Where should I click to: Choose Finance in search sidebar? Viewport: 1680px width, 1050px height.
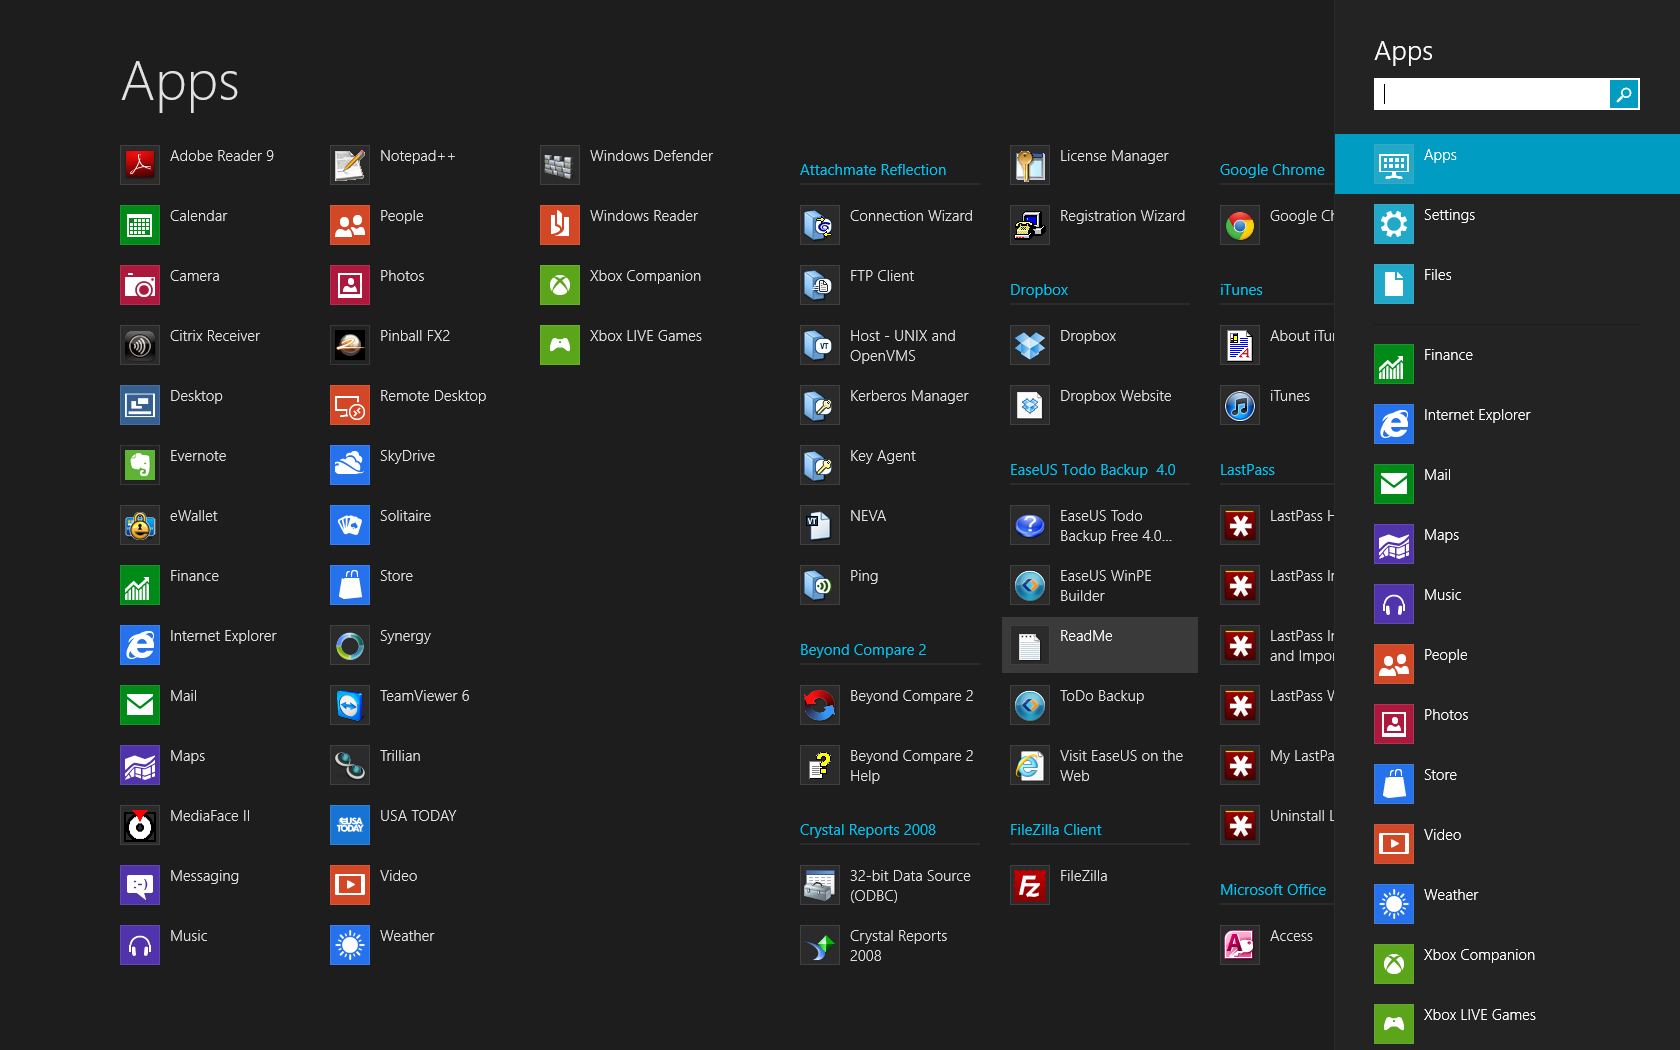point(1507,364)
